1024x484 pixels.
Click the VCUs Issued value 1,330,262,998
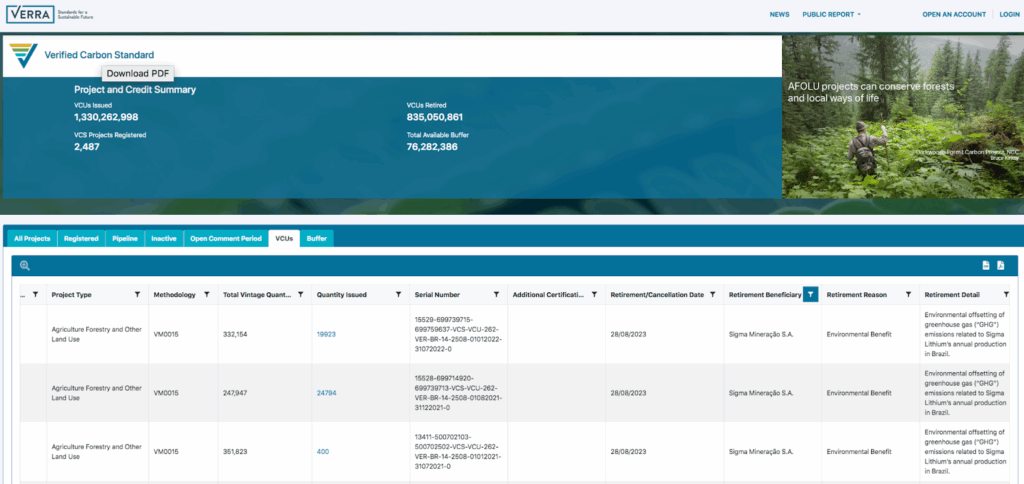coord(106,118)
